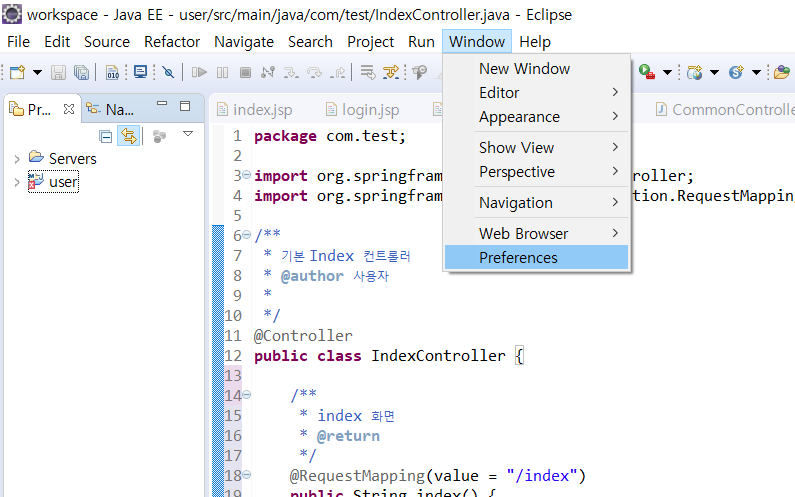Click the blue S create-new icon
This screenshot has height=497, width=795.
pos(736,73)
